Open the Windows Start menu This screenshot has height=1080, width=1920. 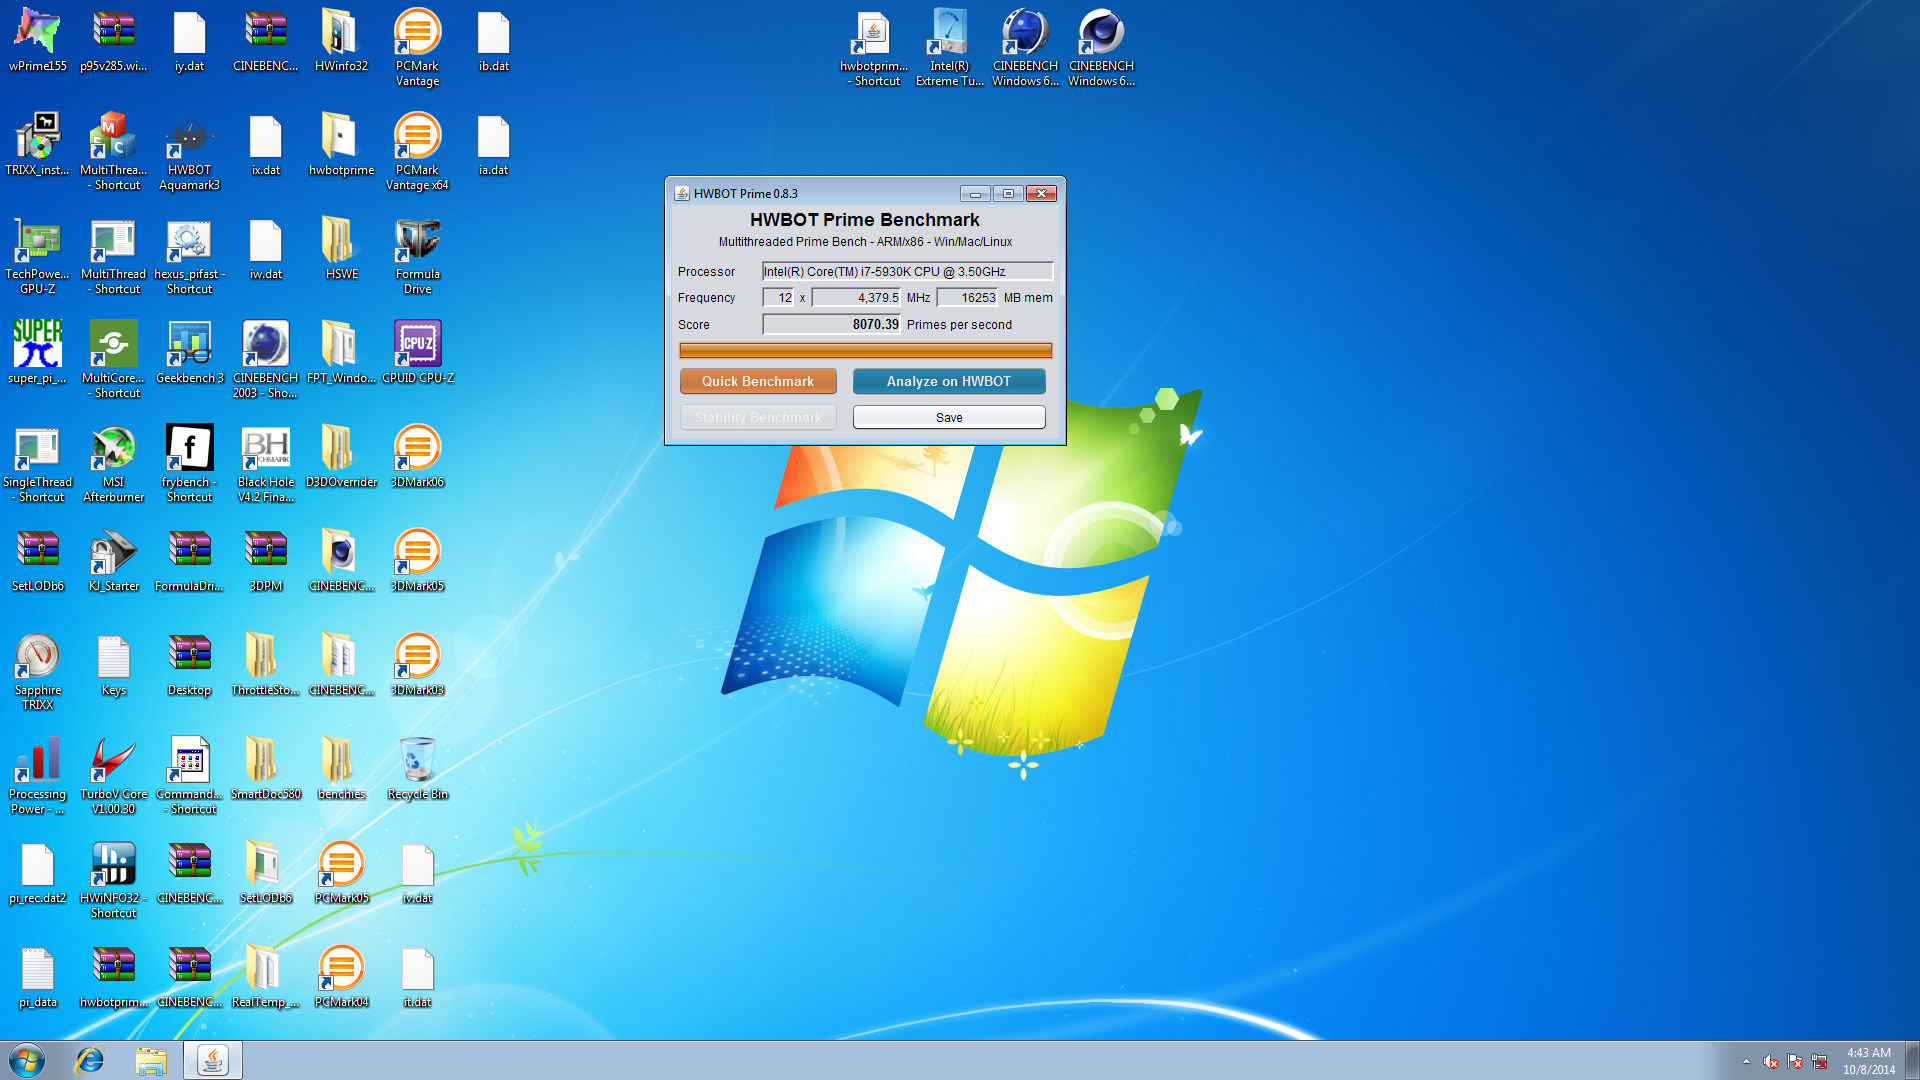pos(27,1060)
